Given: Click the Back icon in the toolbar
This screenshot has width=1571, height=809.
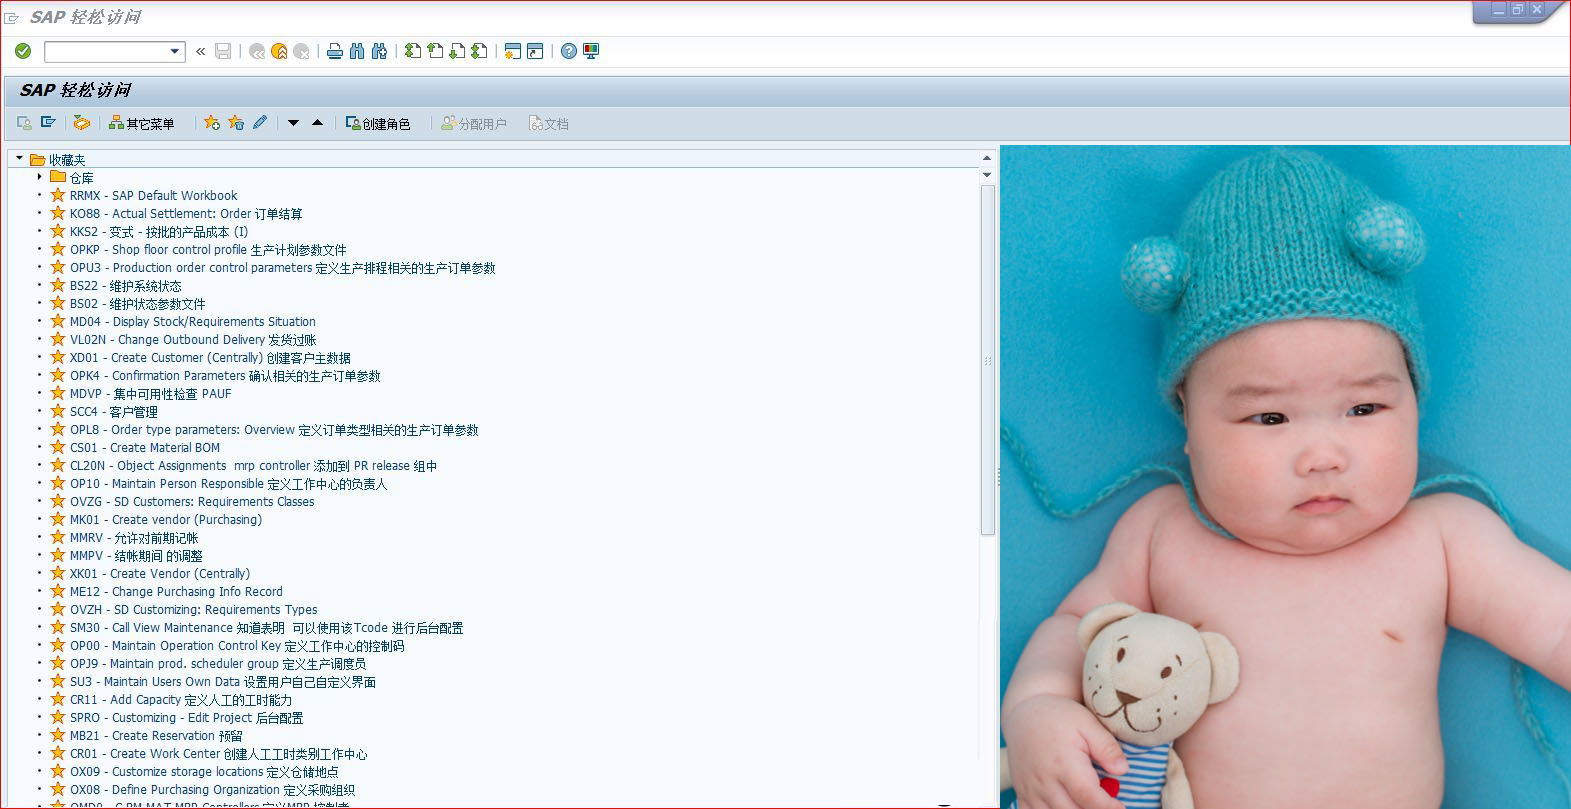Looking at the screenshot, I should click(x=257, y=51).
